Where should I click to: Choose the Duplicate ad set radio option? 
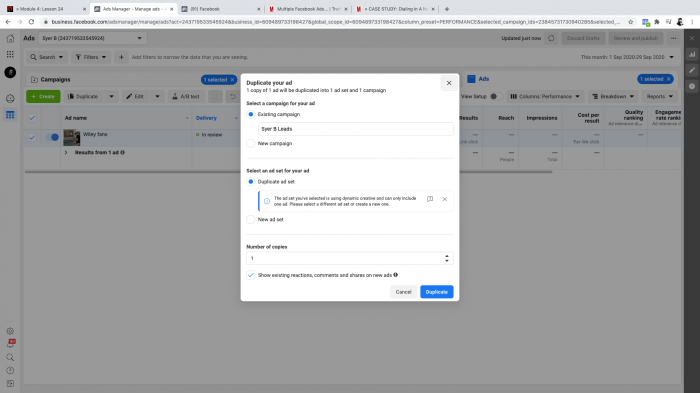click(x=250, y=182)
